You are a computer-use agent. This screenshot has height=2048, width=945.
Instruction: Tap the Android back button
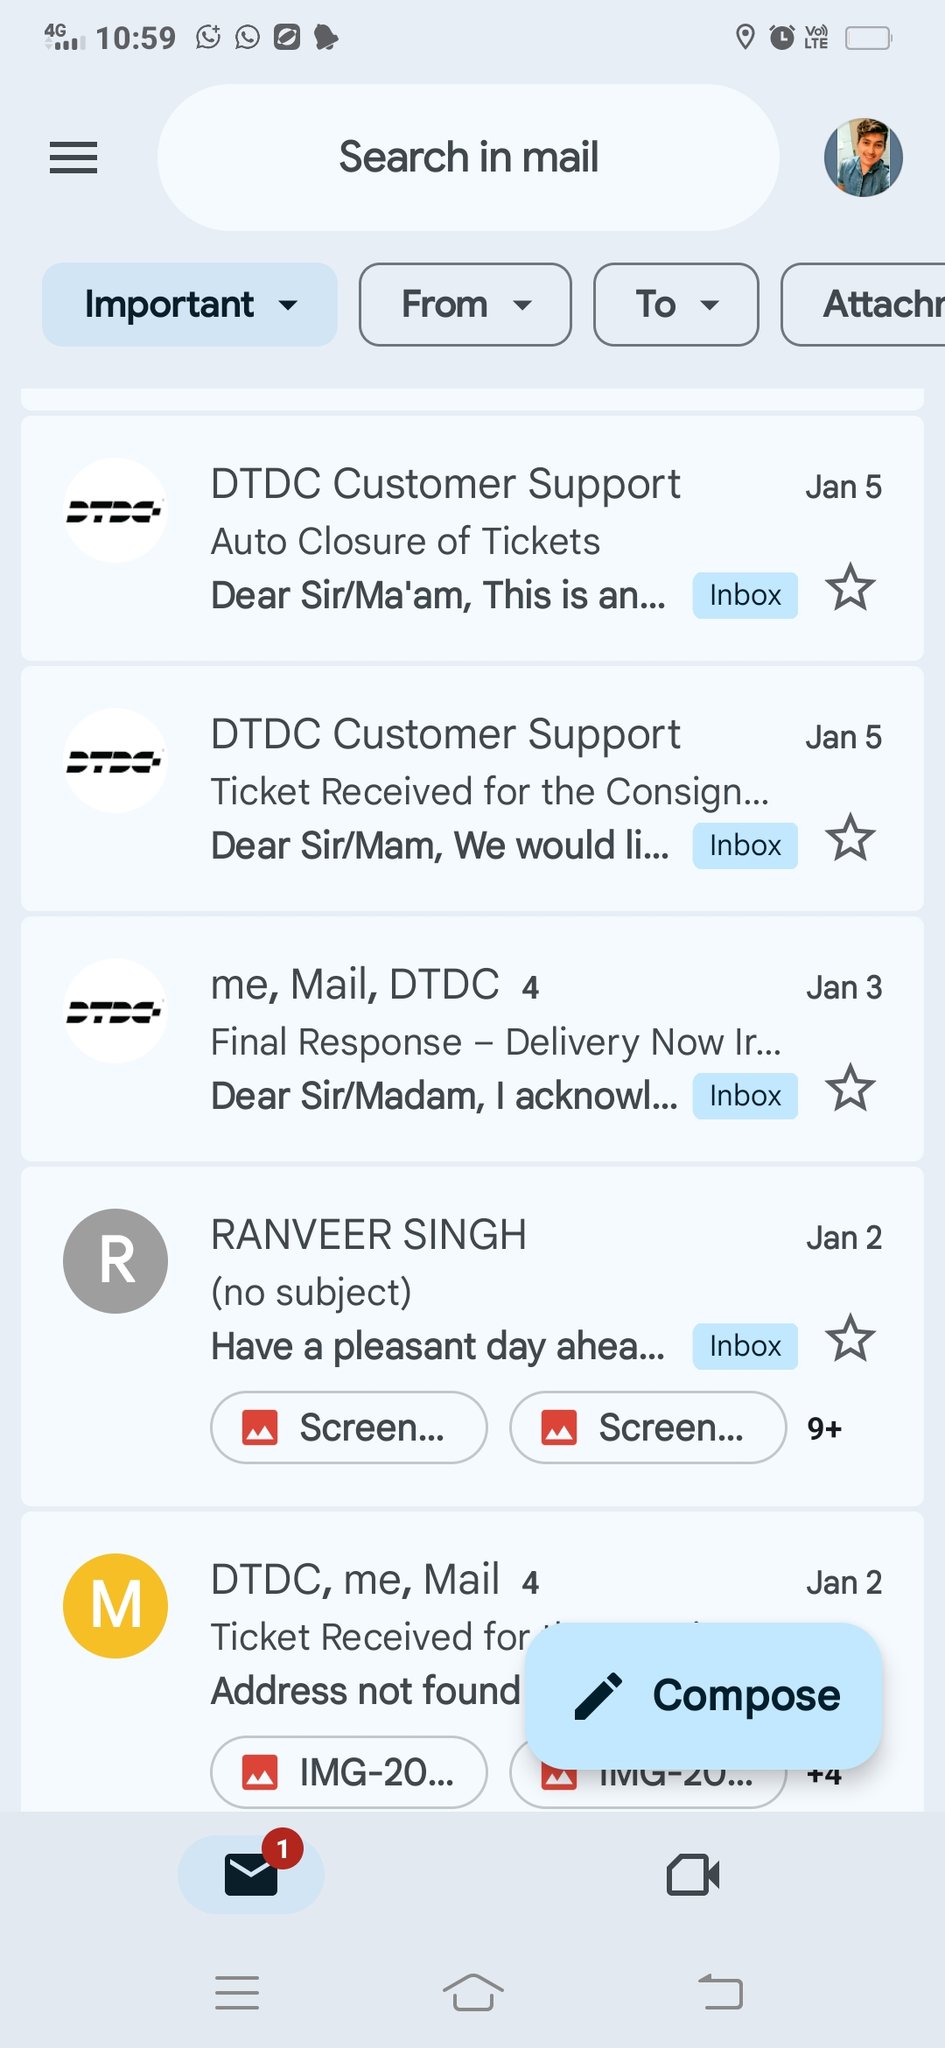click(720, 1992)
